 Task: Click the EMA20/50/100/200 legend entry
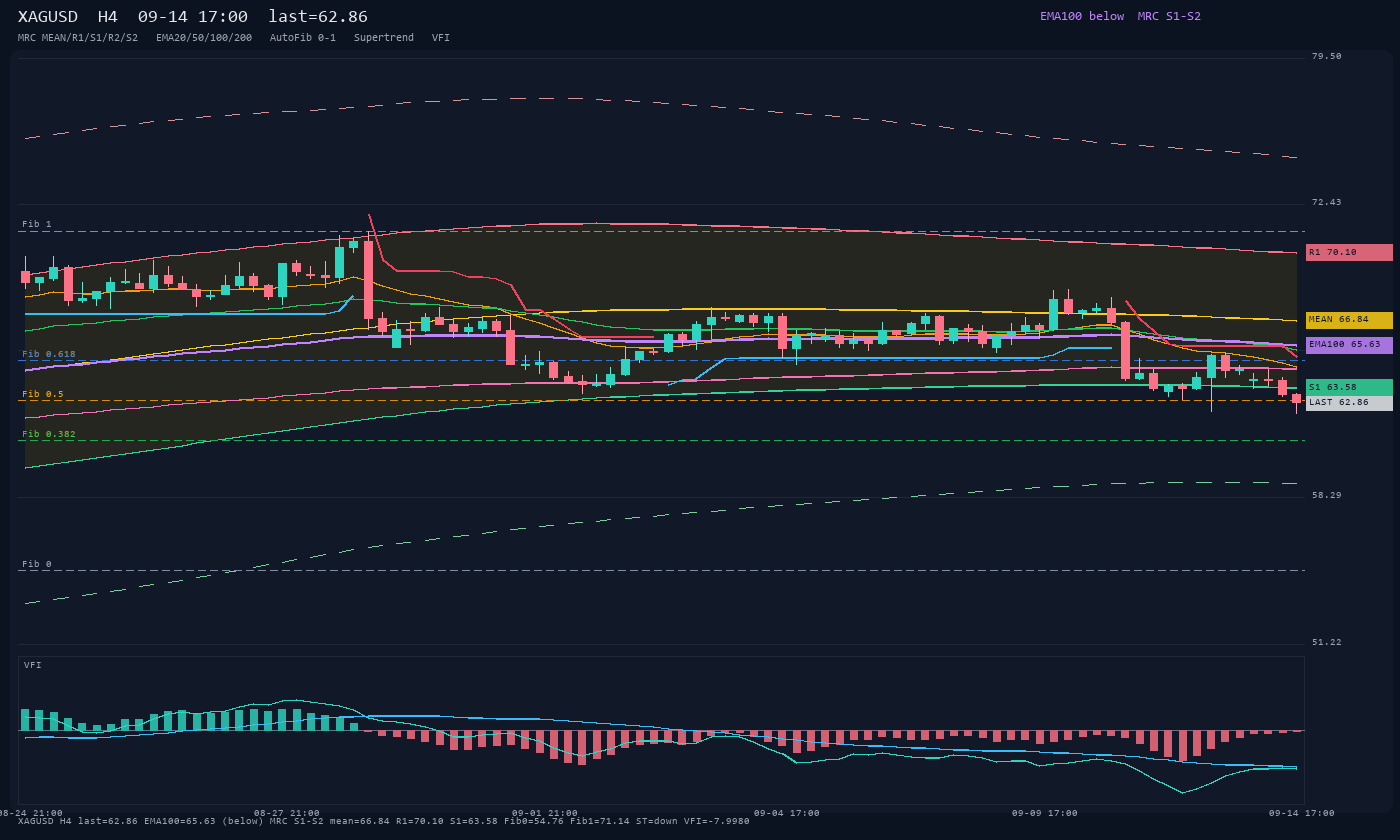pyautogui.click(x=204, y=38)
